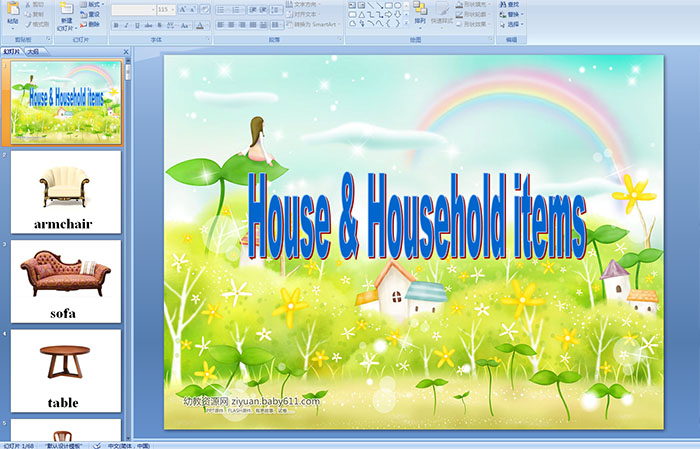Viewport: 700px width, 449px height.
Task: Click Convert to SmartArt icon
Action: click(x=289, y=24)
